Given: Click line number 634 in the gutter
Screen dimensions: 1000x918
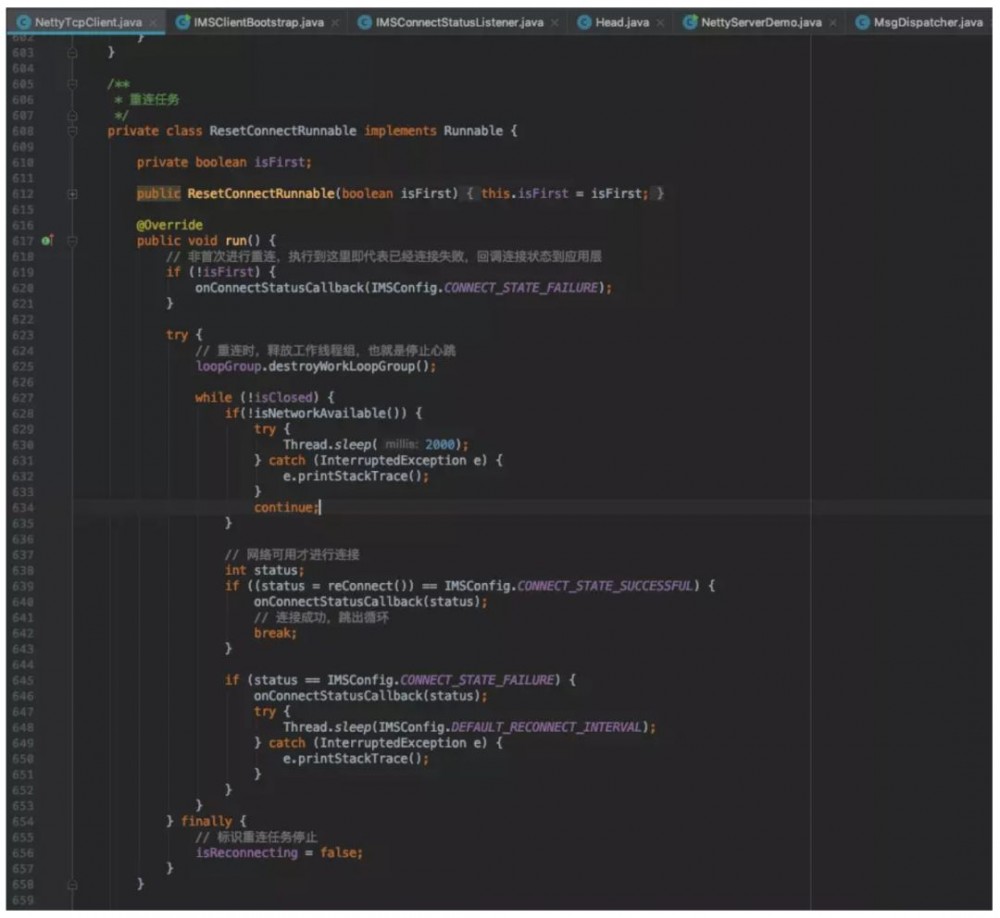Looking at the screenshot, I should (x=23, y=508).
